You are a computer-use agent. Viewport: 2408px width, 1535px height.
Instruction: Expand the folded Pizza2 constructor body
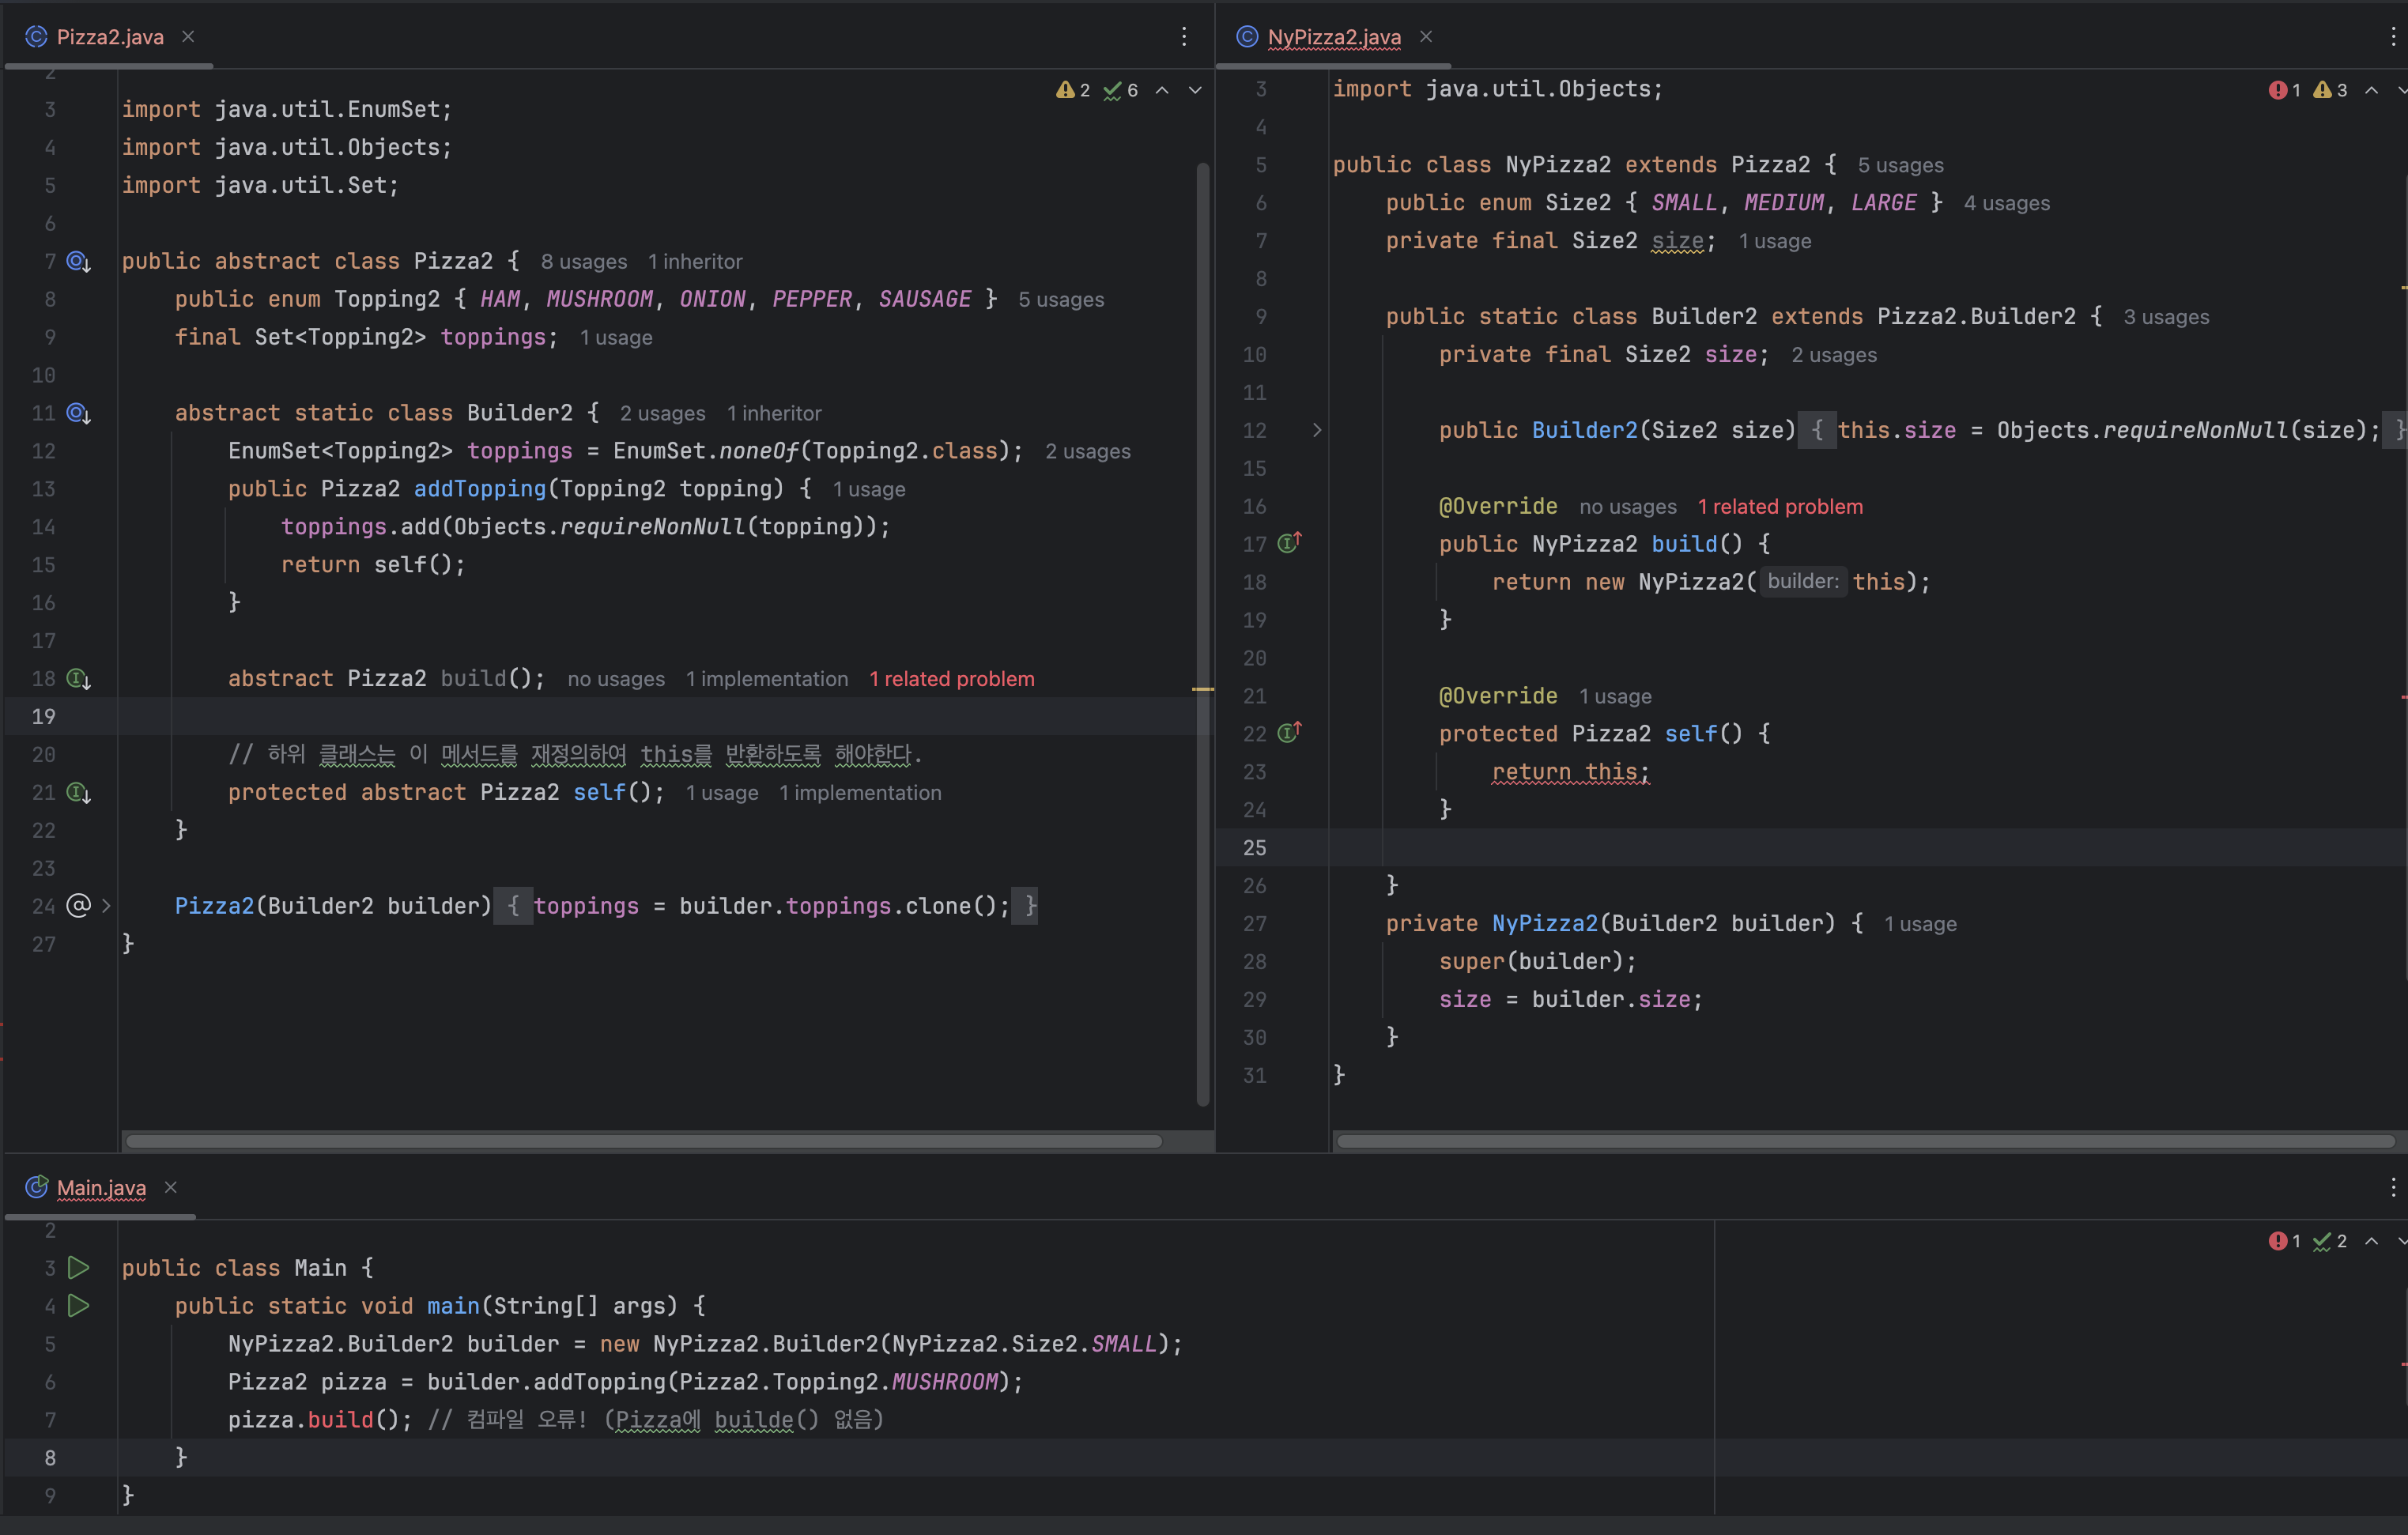(x=106, y=906)
